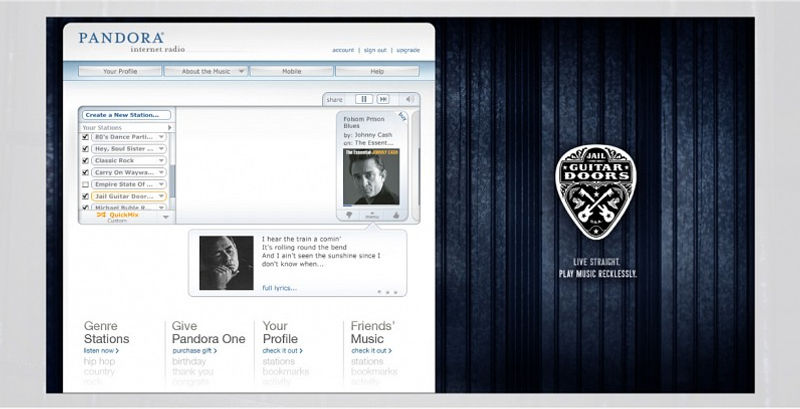Screen dimensions: 800x409
Task: Select the Classic Rock station
Action: [x=129, y=161]
